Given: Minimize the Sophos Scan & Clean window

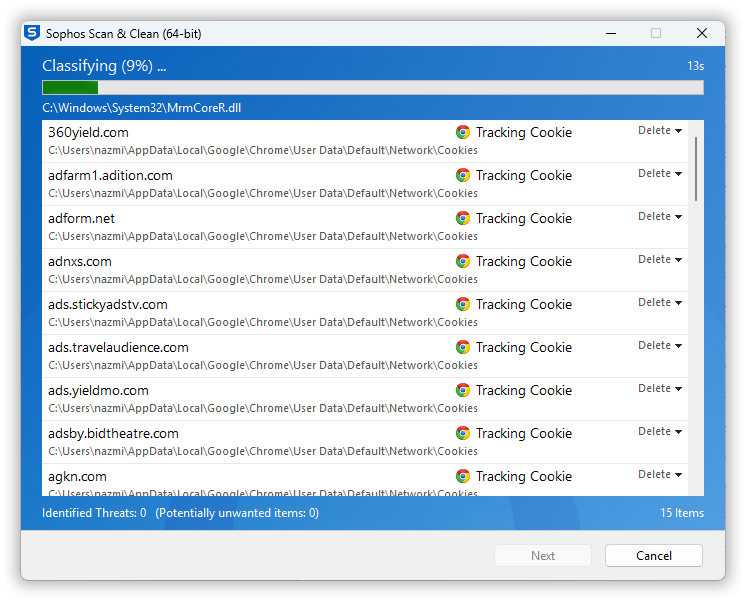Looking at the screenshot, I should click(611, 33).
